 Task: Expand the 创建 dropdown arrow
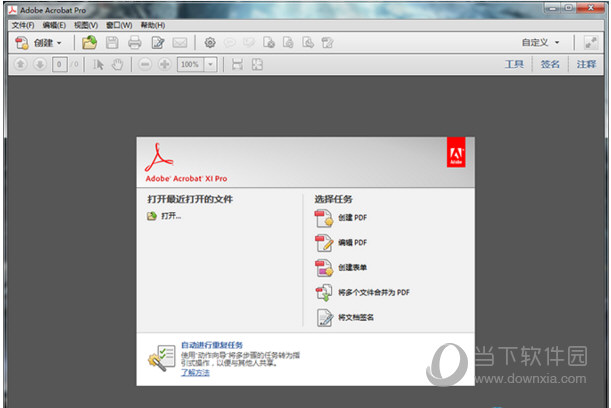(x=59, y=43)
